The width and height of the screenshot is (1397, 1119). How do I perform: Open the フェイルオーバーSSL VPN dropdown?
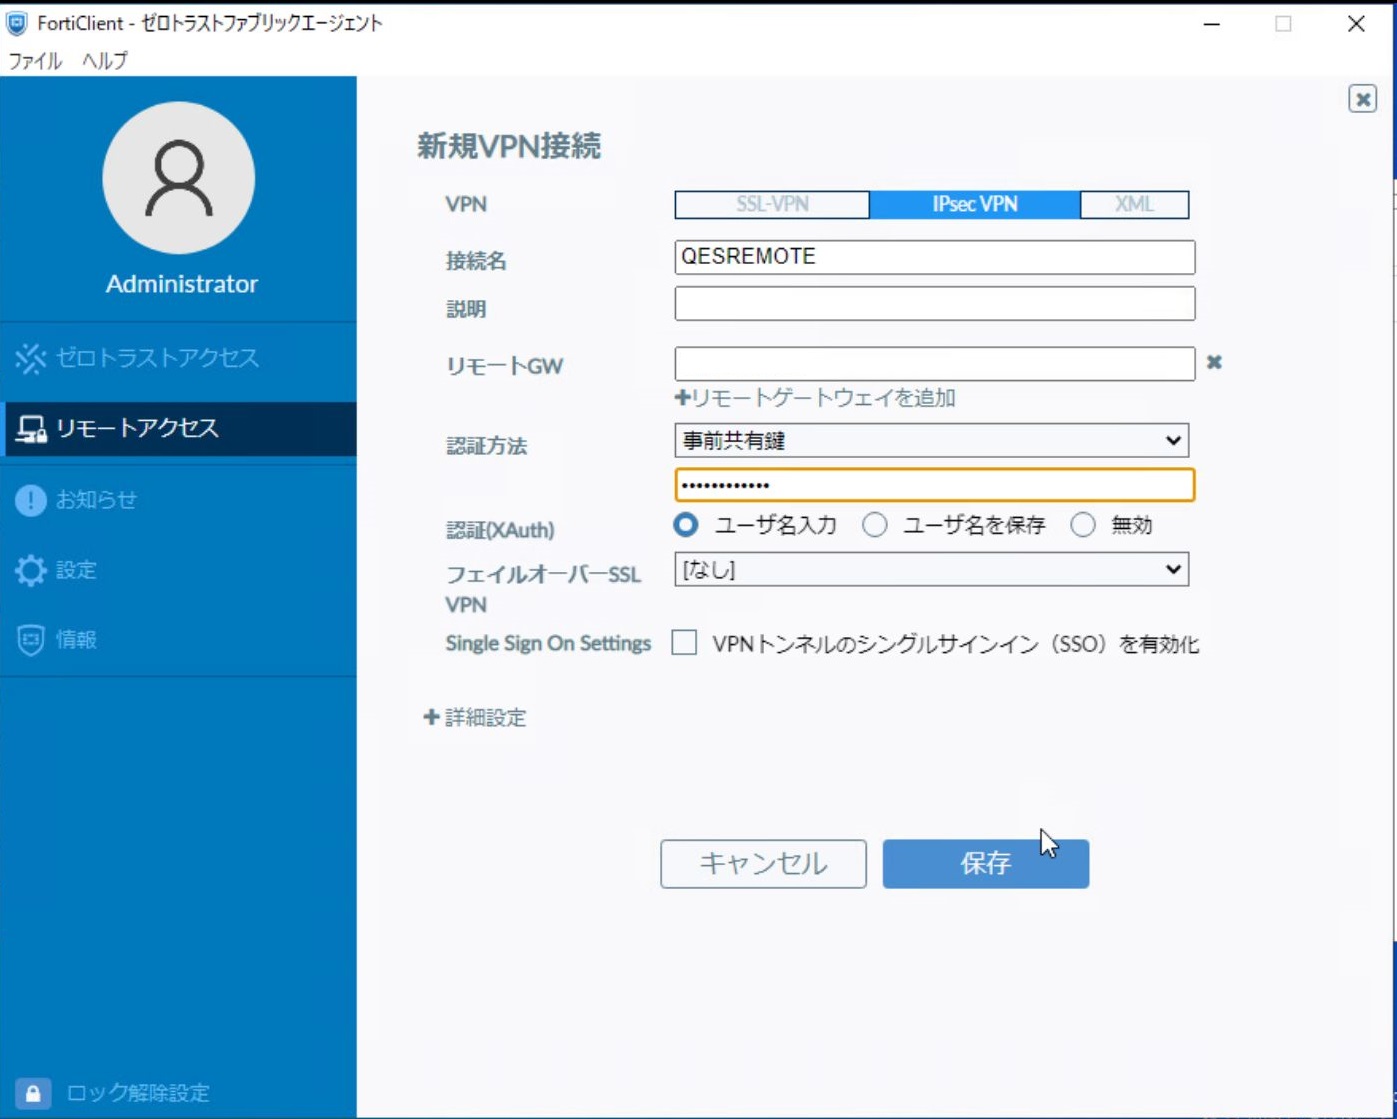(931, 569)
